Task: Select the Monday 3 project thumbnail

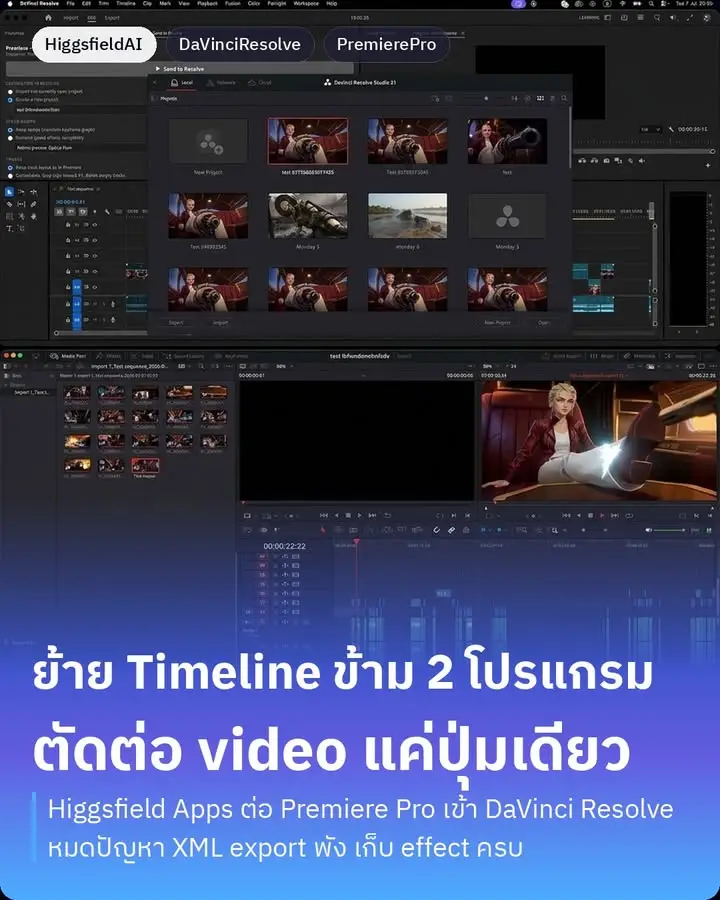Action: [x=507, y=215]
